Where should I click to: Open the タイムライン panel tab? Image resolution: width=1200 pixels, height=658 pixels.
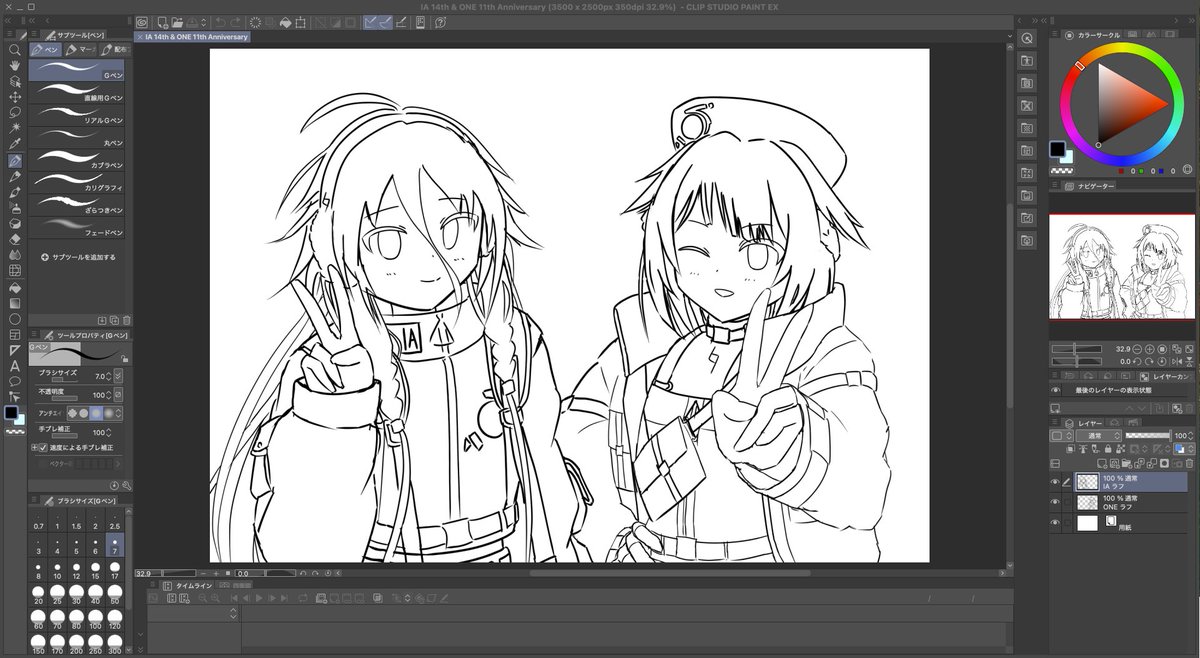187,586
